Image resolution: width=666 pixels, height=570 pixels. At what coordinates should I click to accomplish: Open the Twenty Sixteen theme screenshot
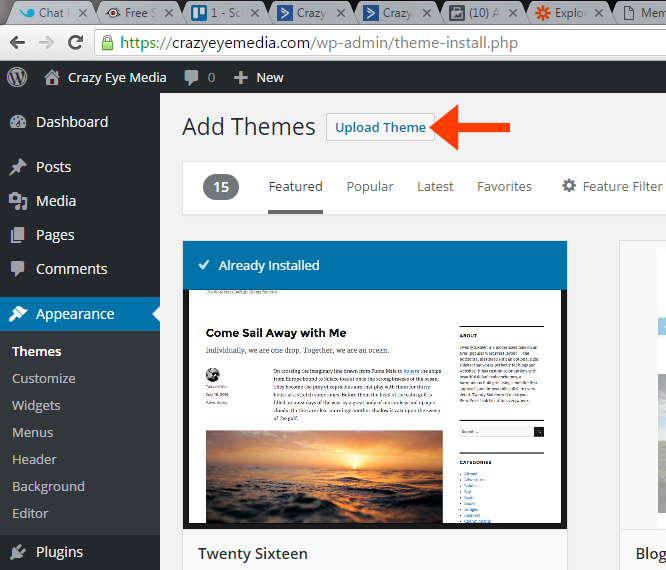coord(375,407)
